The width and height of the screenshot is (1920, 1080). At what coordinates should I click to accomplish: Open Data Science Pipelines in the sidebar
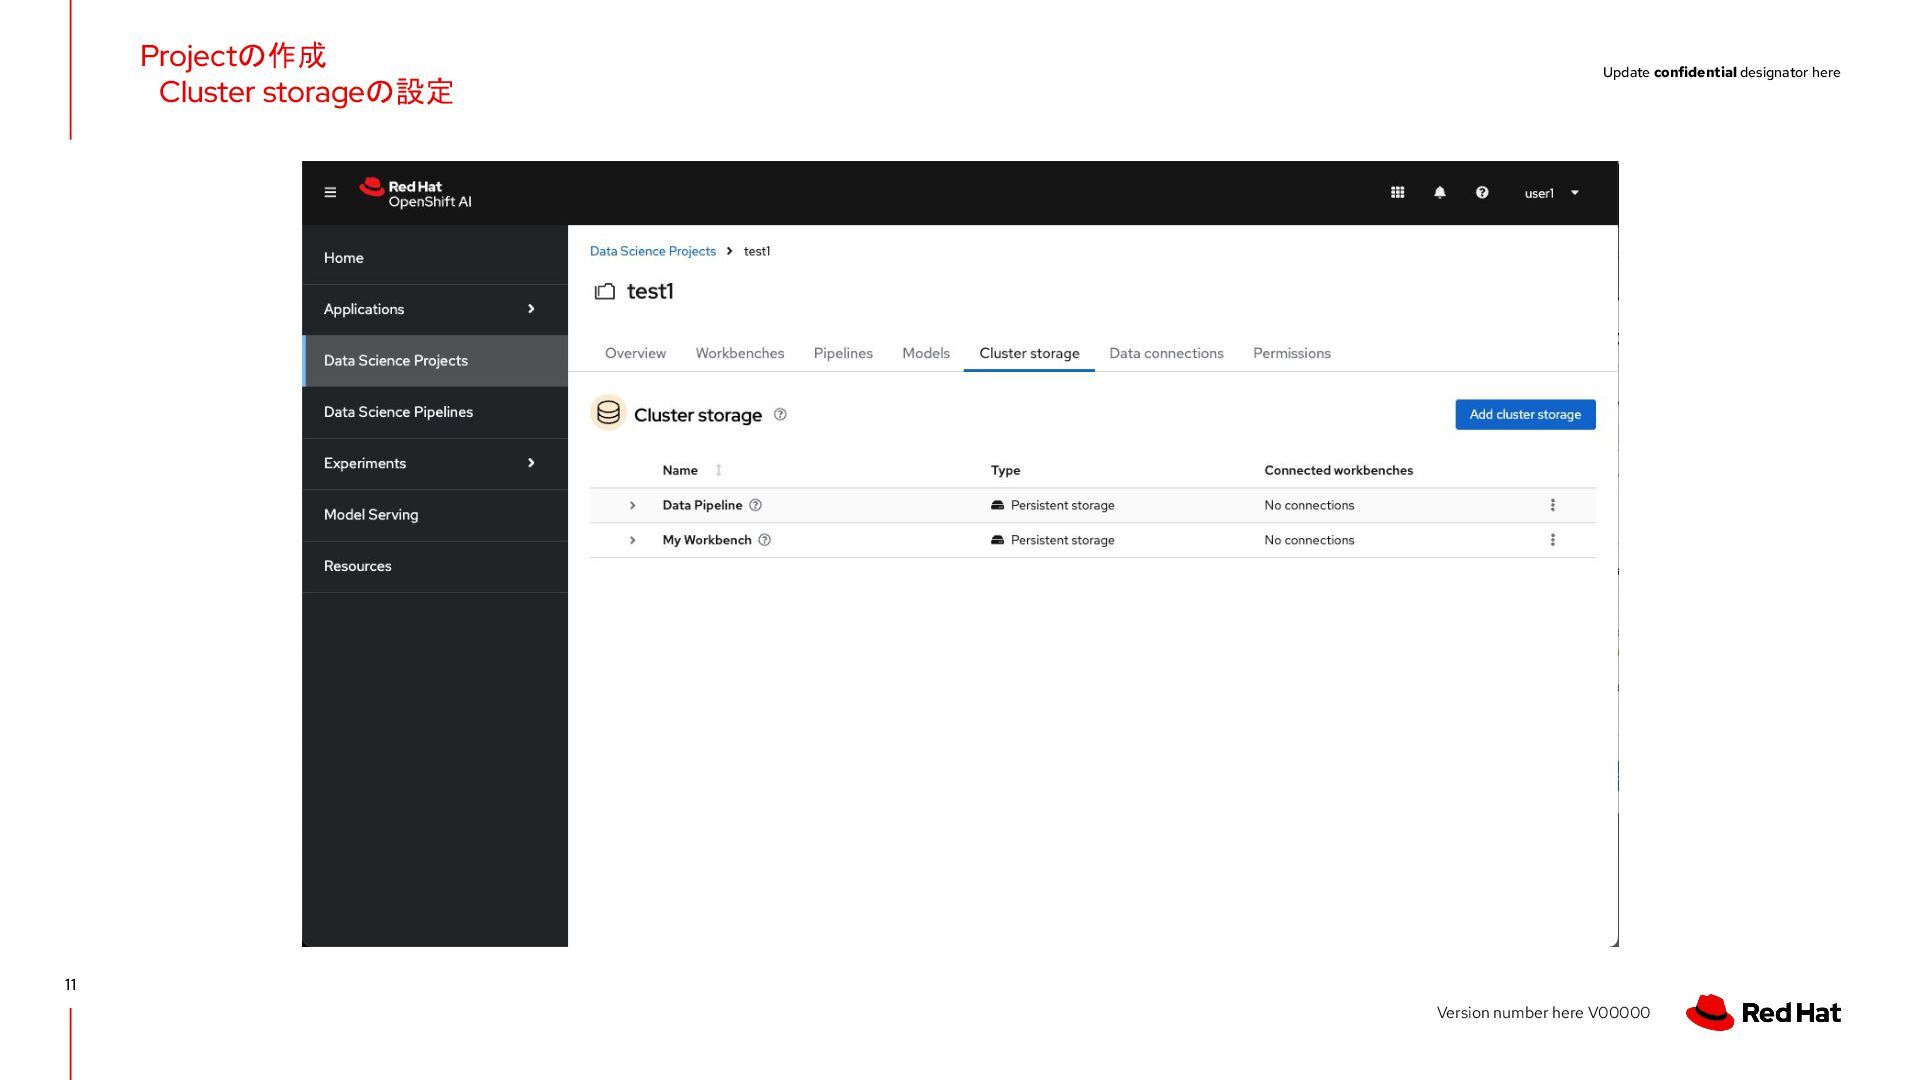click(x=435, y=412)
